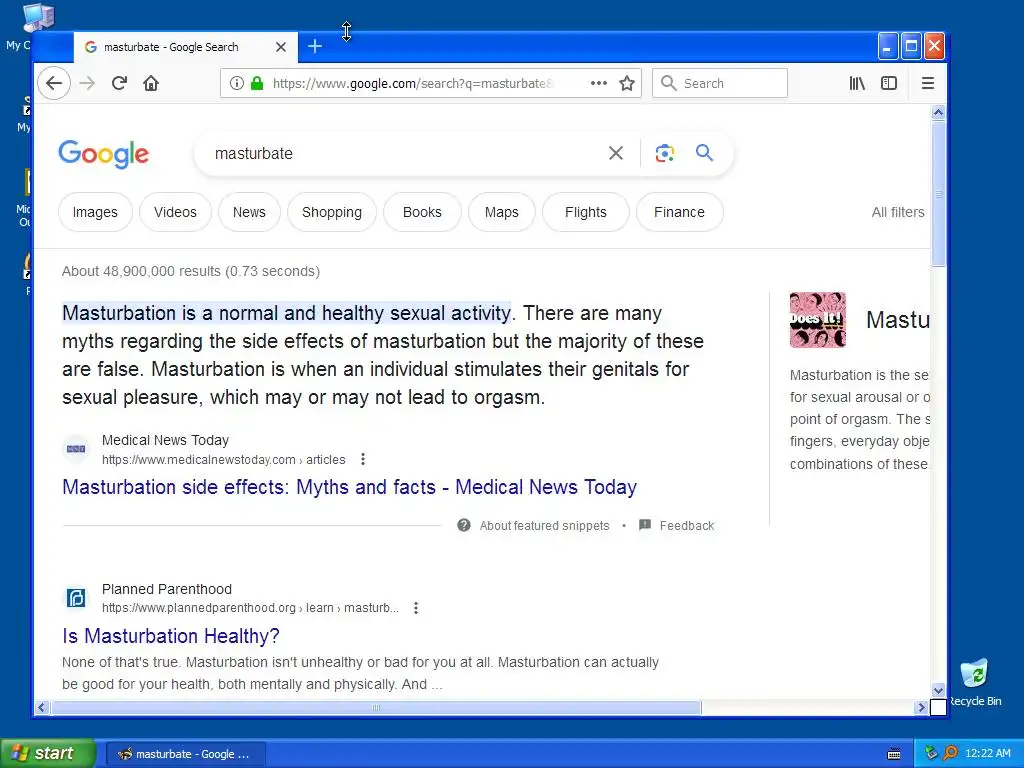Open the Windows start menu
The height and width of the screenshot is (768, 1024).
tap(48, 753)
